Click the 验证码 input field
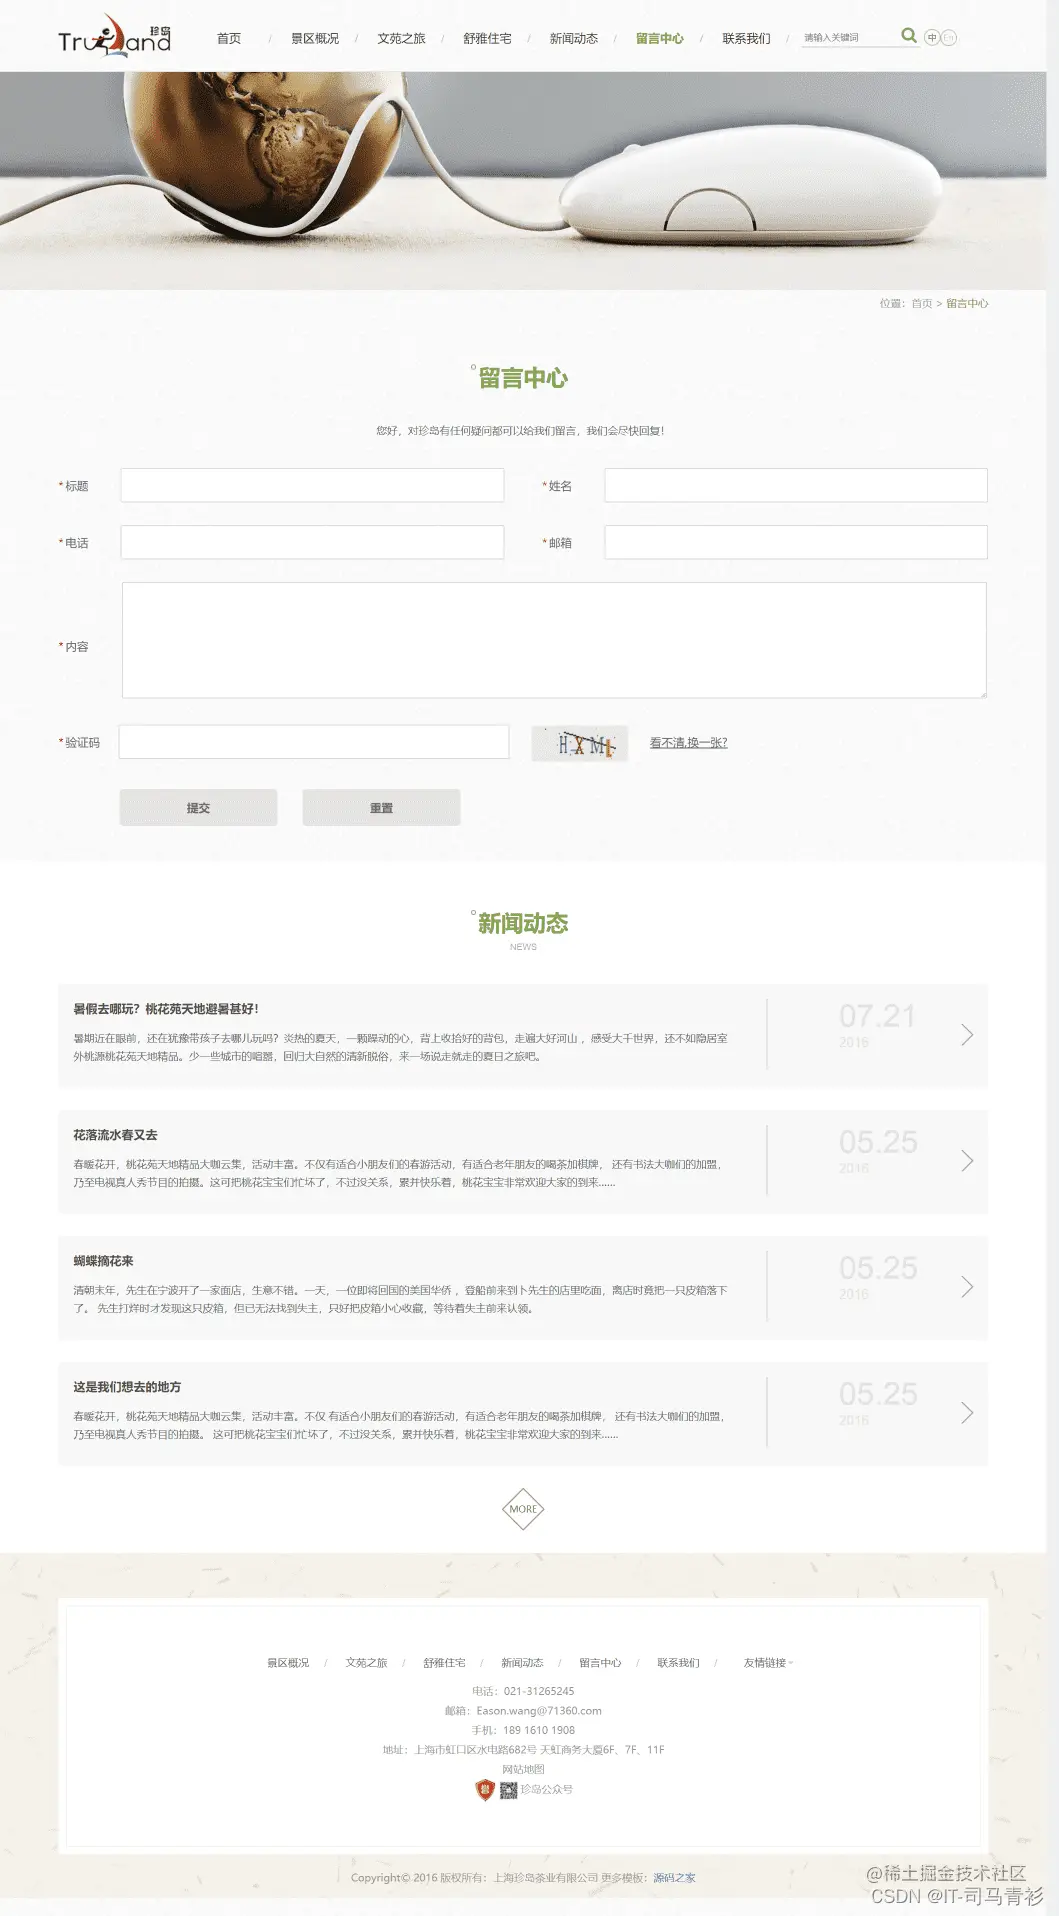The width and height of the screenshot is (1059, 1916). 314,742
